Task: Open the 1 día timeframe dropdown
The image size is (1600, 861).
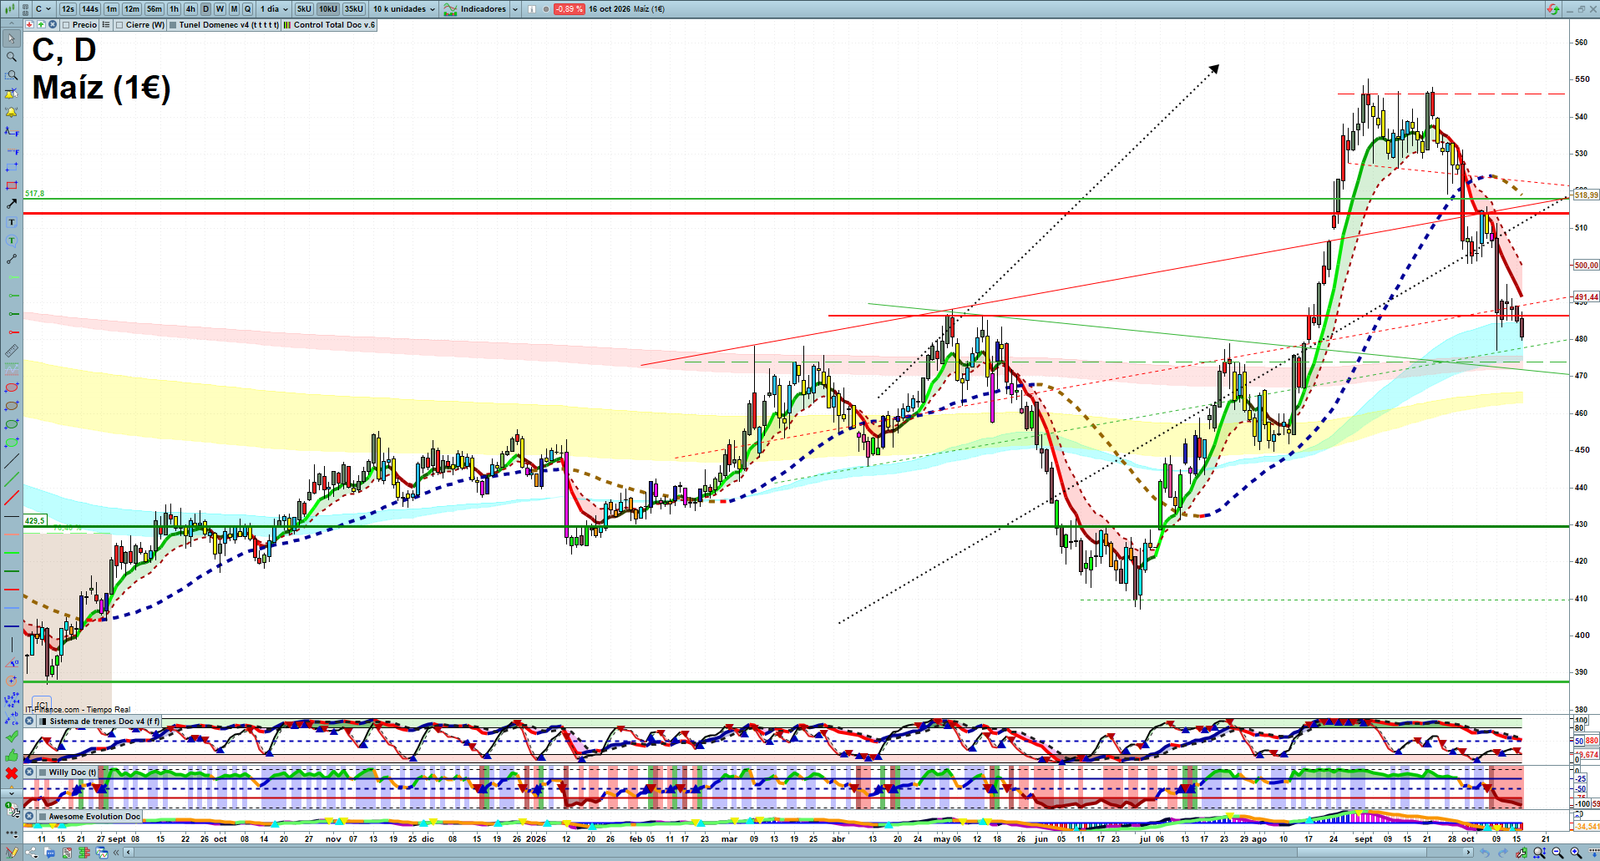Action: 274,9
